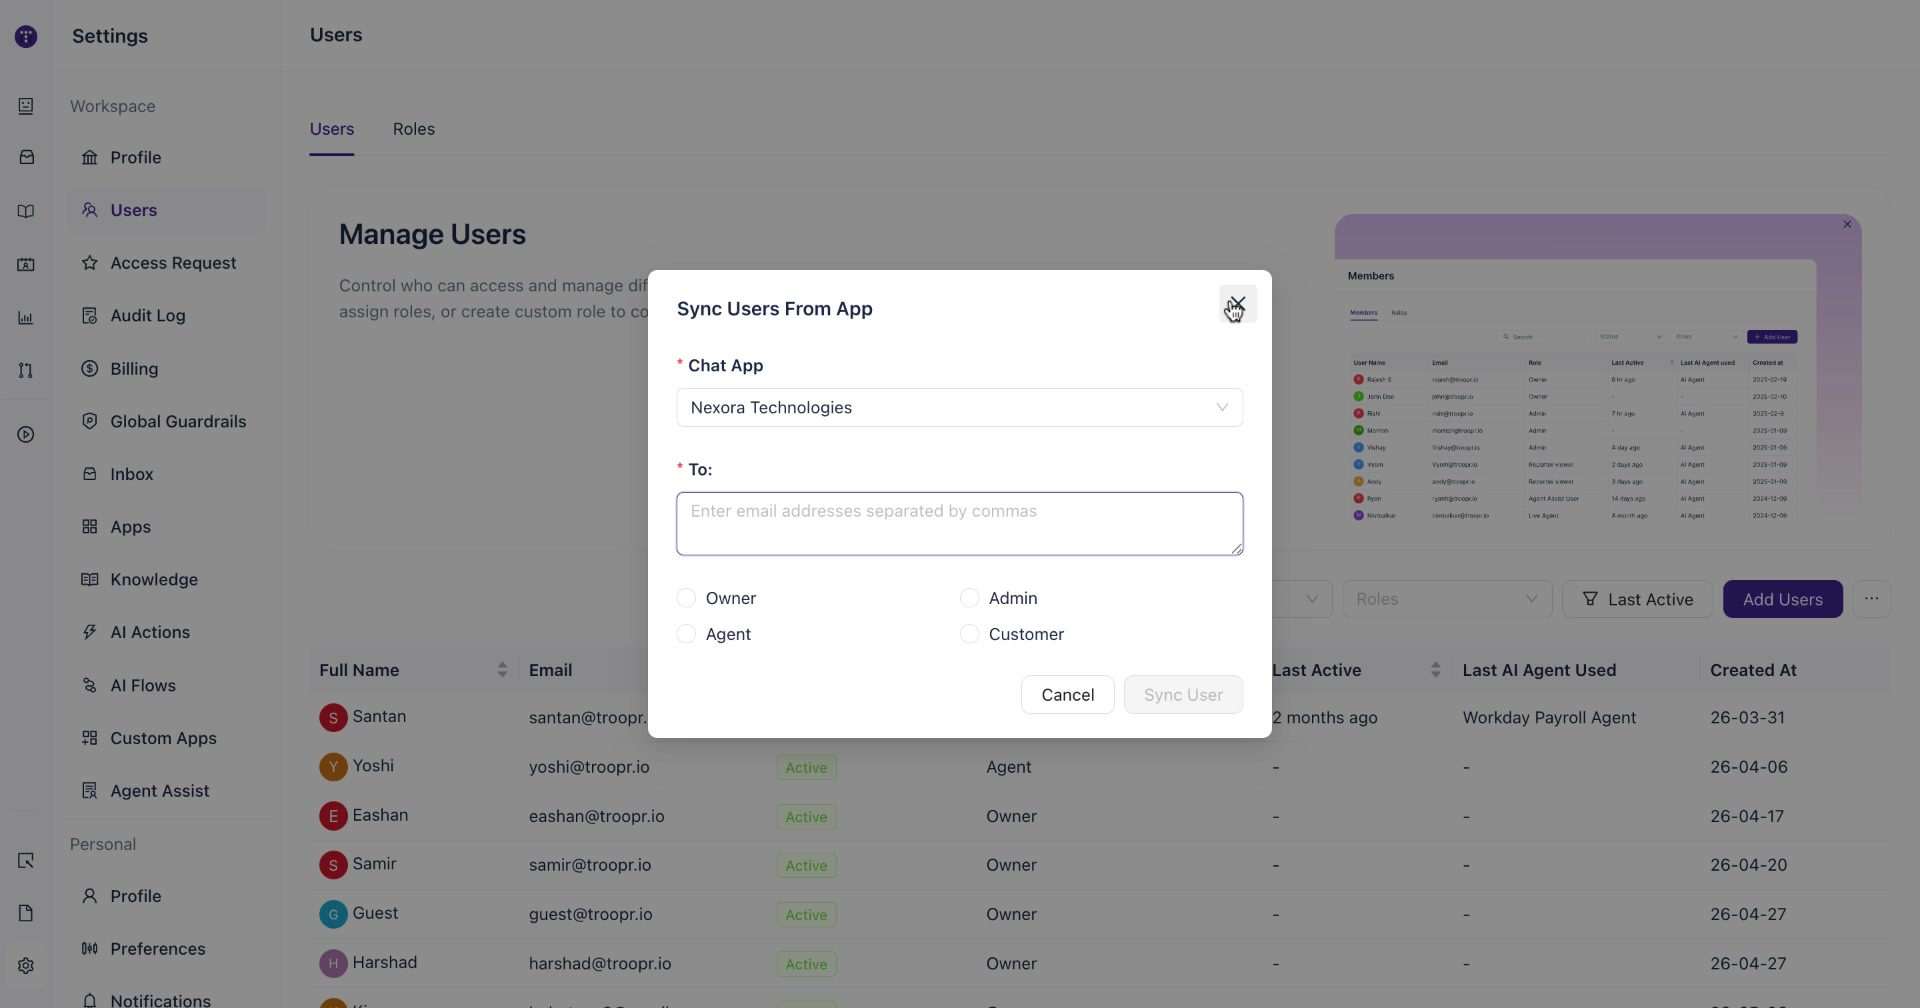The width and height of the screenshot is (1920, 1008).
Task: Click the Billing dollar icon
Action: 90,369
